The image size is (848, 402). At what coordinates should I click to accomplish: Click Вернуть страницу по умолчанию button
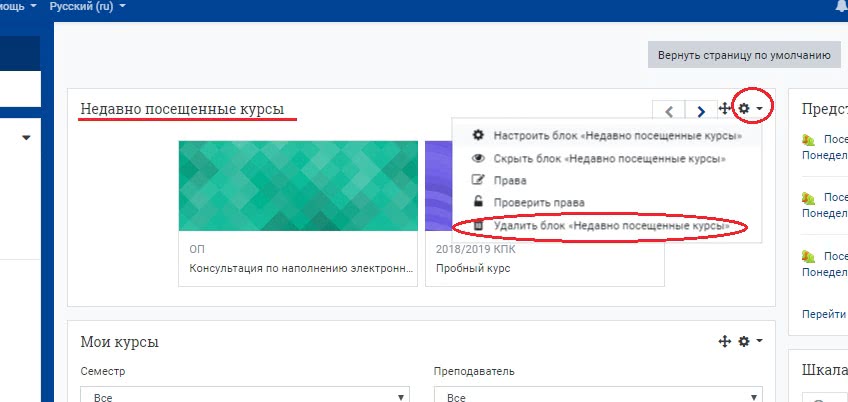(743, 55)
